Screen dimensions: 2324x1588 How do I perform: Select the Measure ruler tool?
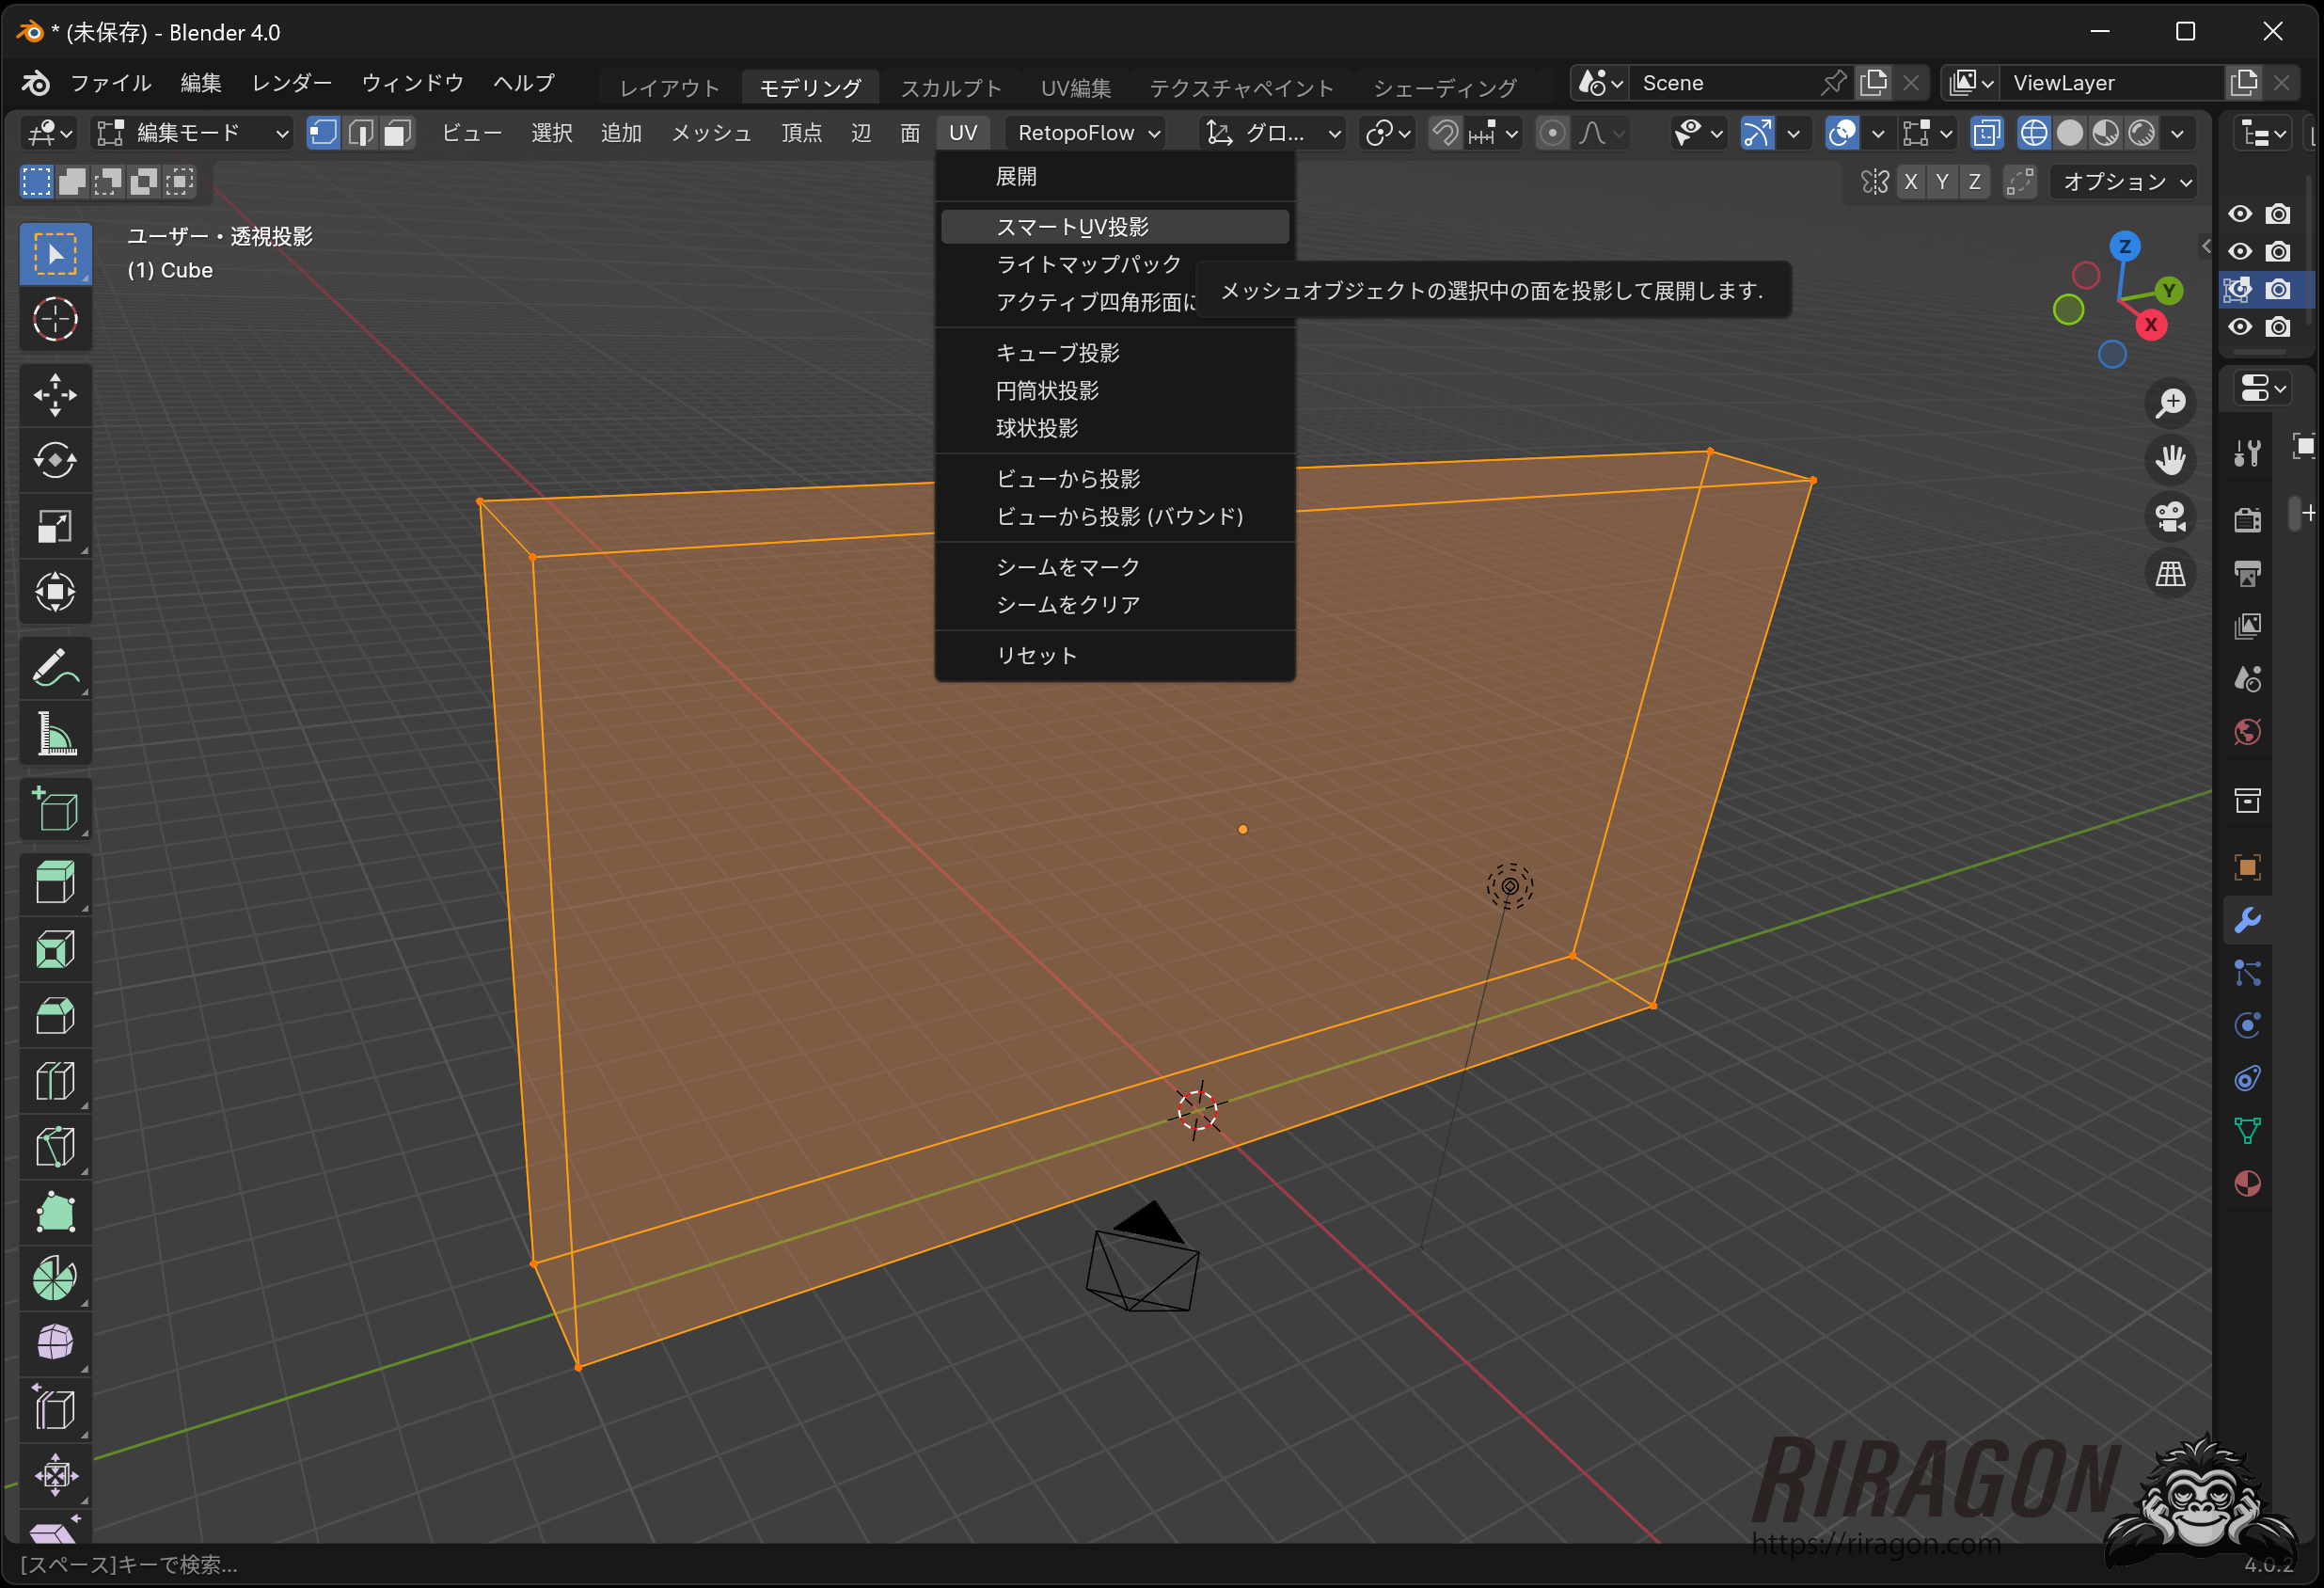pos(55,735)
